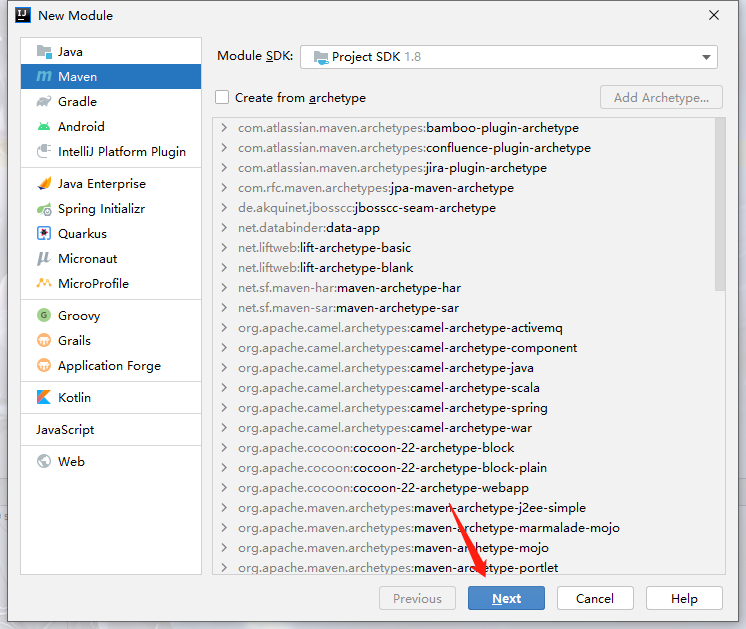The image size is (746, 629).
Task: Expand jira-plugin-archetype chevron
Action: (x=224, y=167)
